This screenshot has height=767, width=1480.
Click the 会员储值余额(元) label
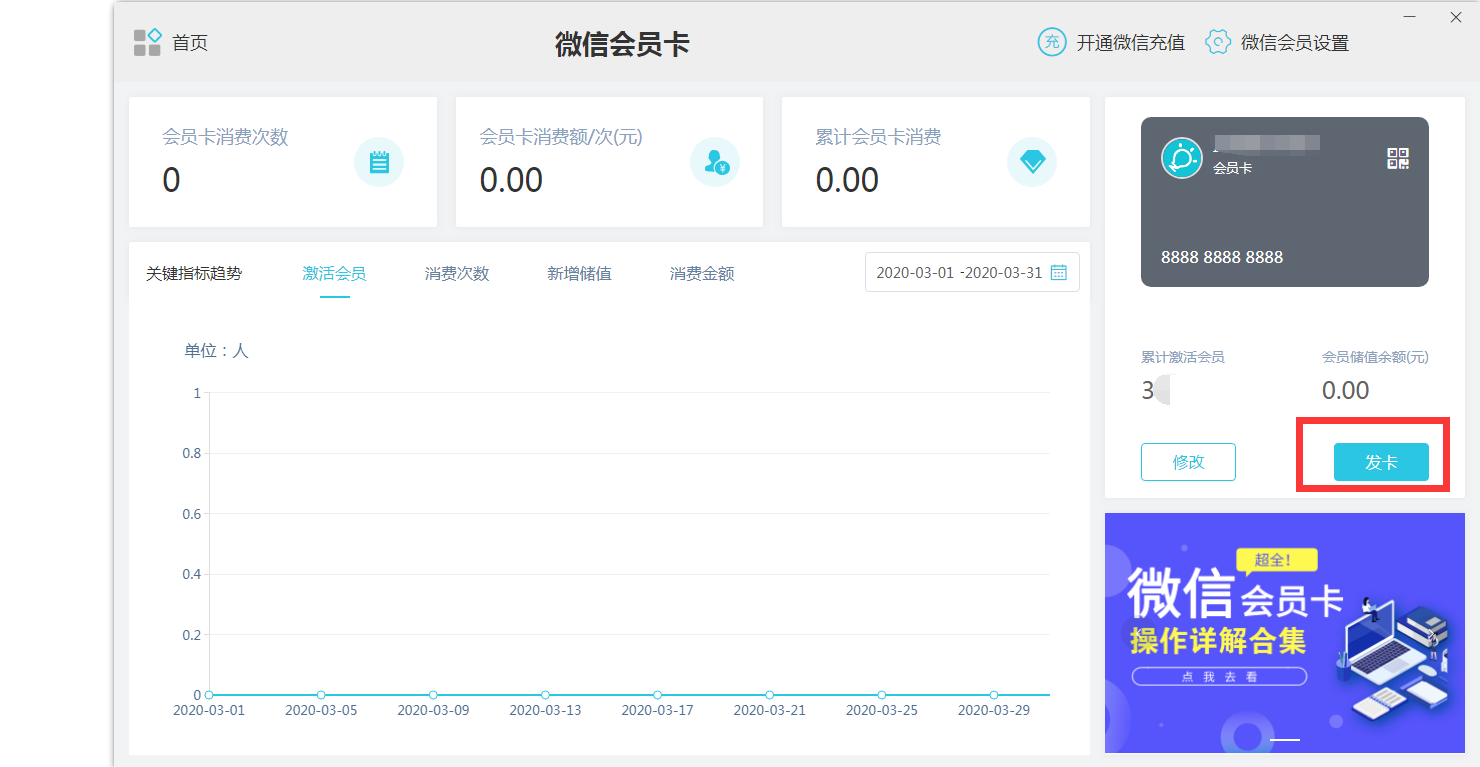point(1375,357)
